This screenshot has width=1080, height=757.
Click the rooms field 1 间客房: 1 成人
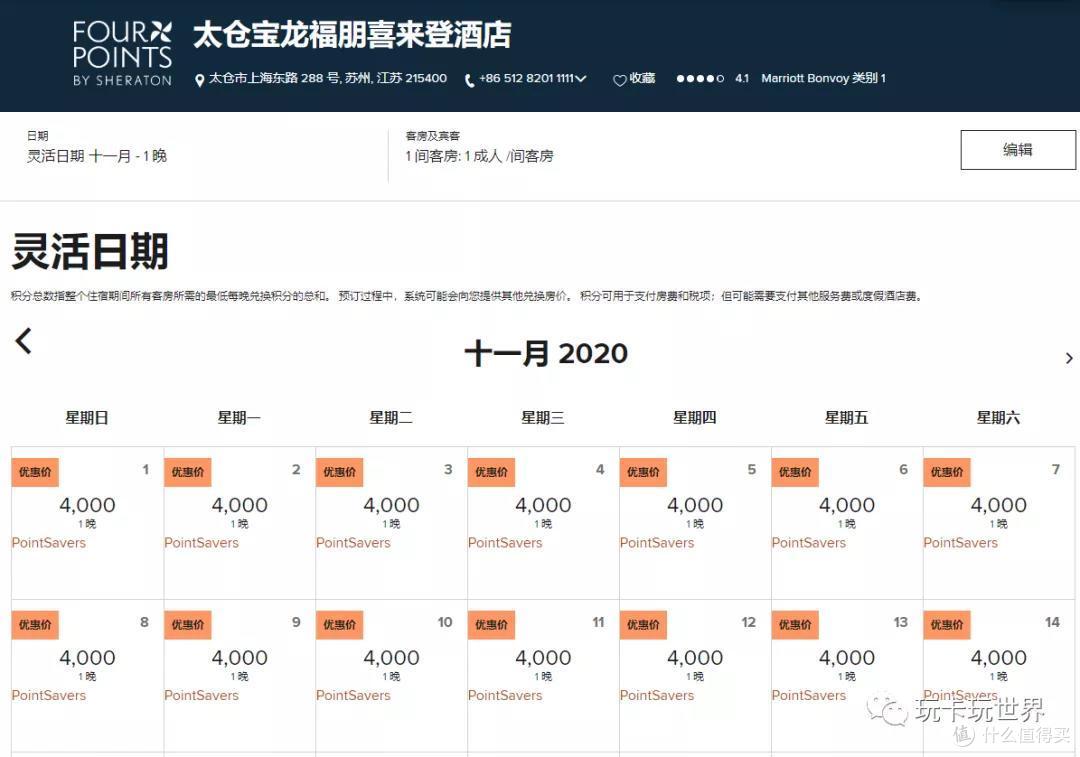[479, 156]
